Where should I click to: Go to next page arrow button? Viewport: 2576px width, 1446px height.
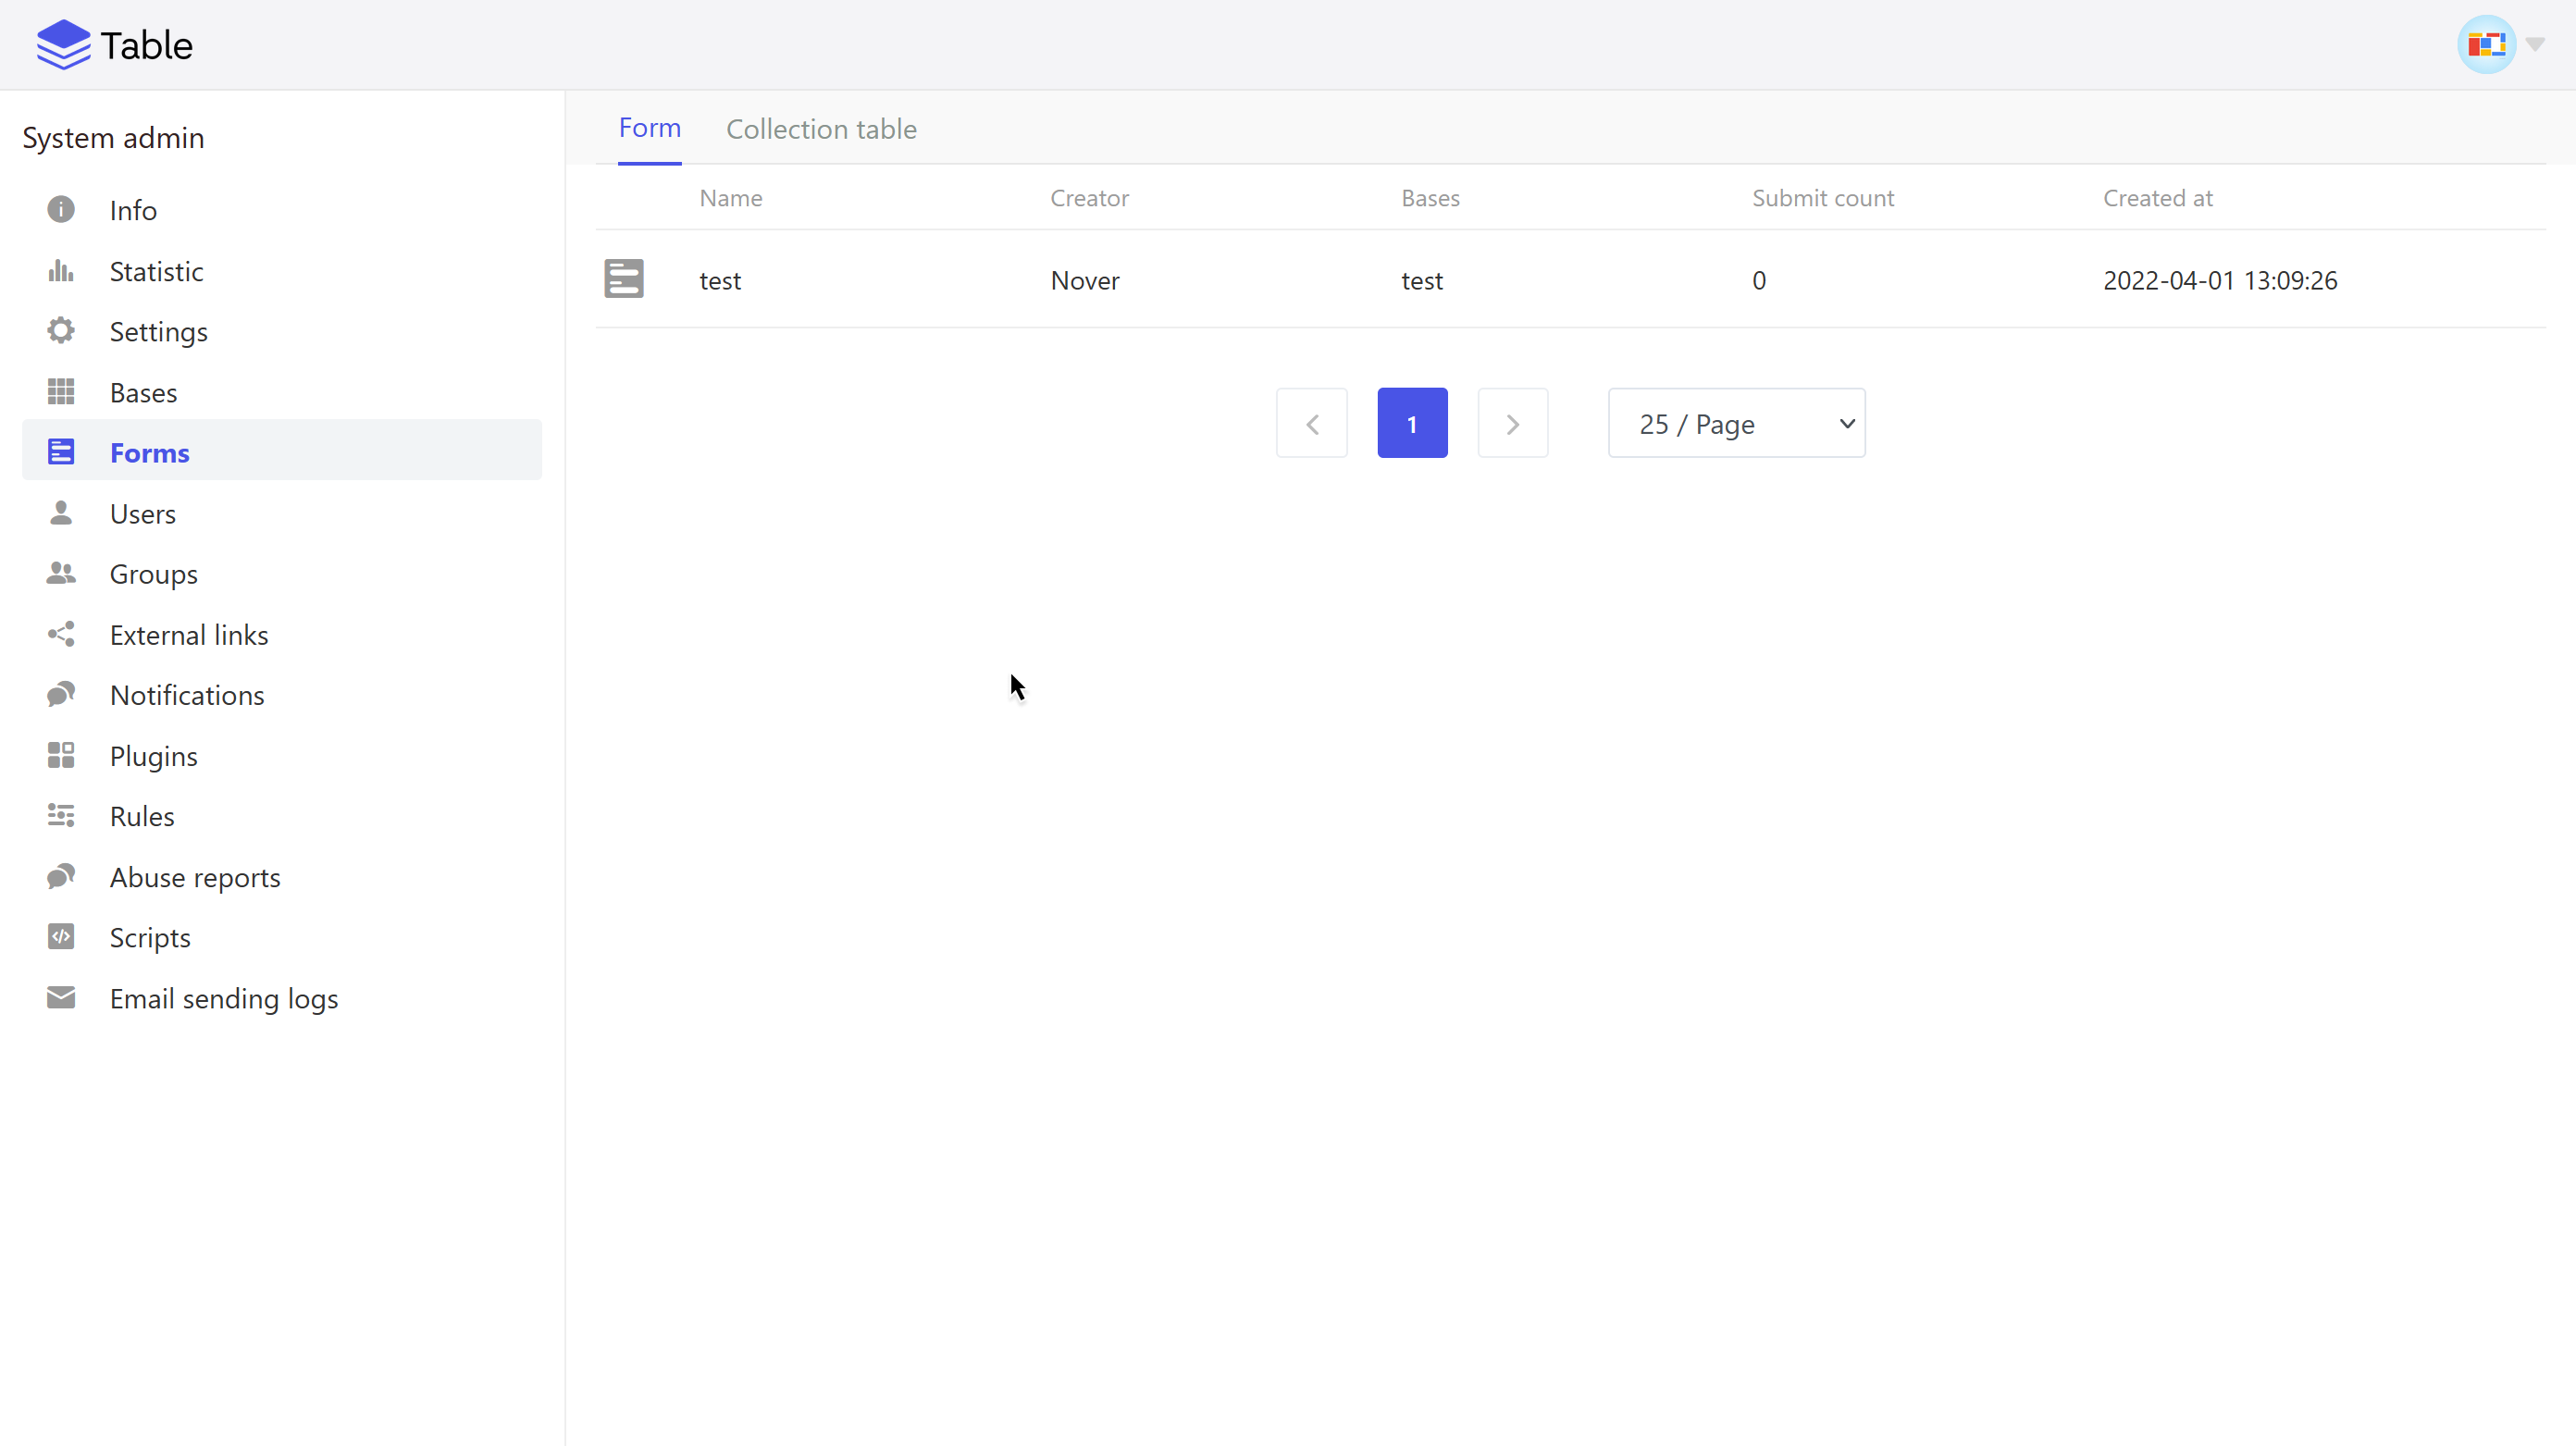coord(1512,424)
